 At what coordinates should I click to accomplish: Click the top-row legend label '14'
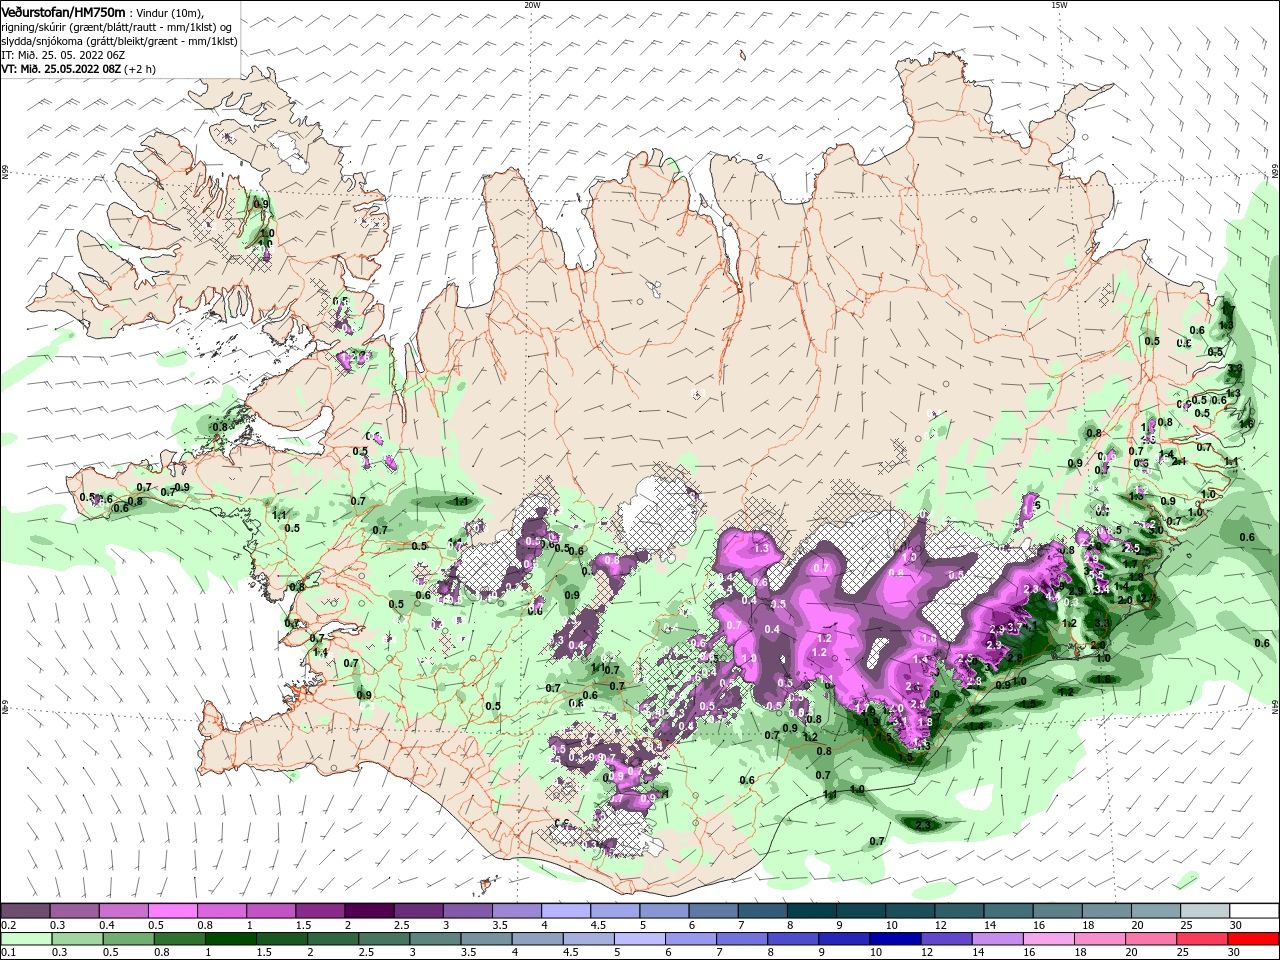990,925
